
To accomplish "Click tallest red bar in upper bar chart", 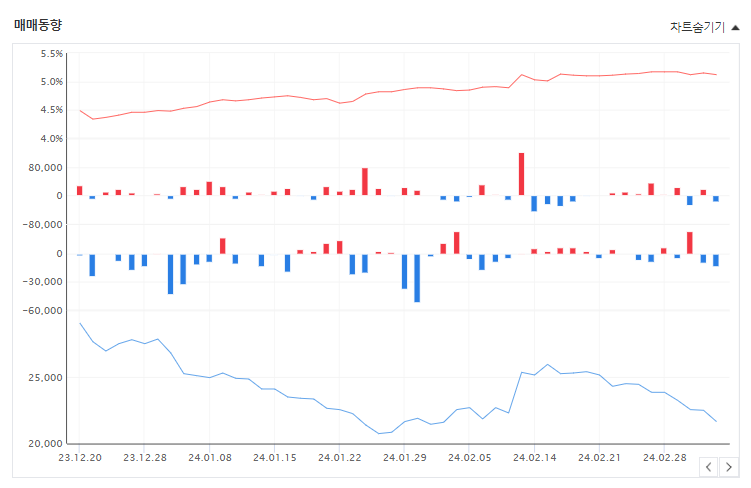I will pos(522,174).
